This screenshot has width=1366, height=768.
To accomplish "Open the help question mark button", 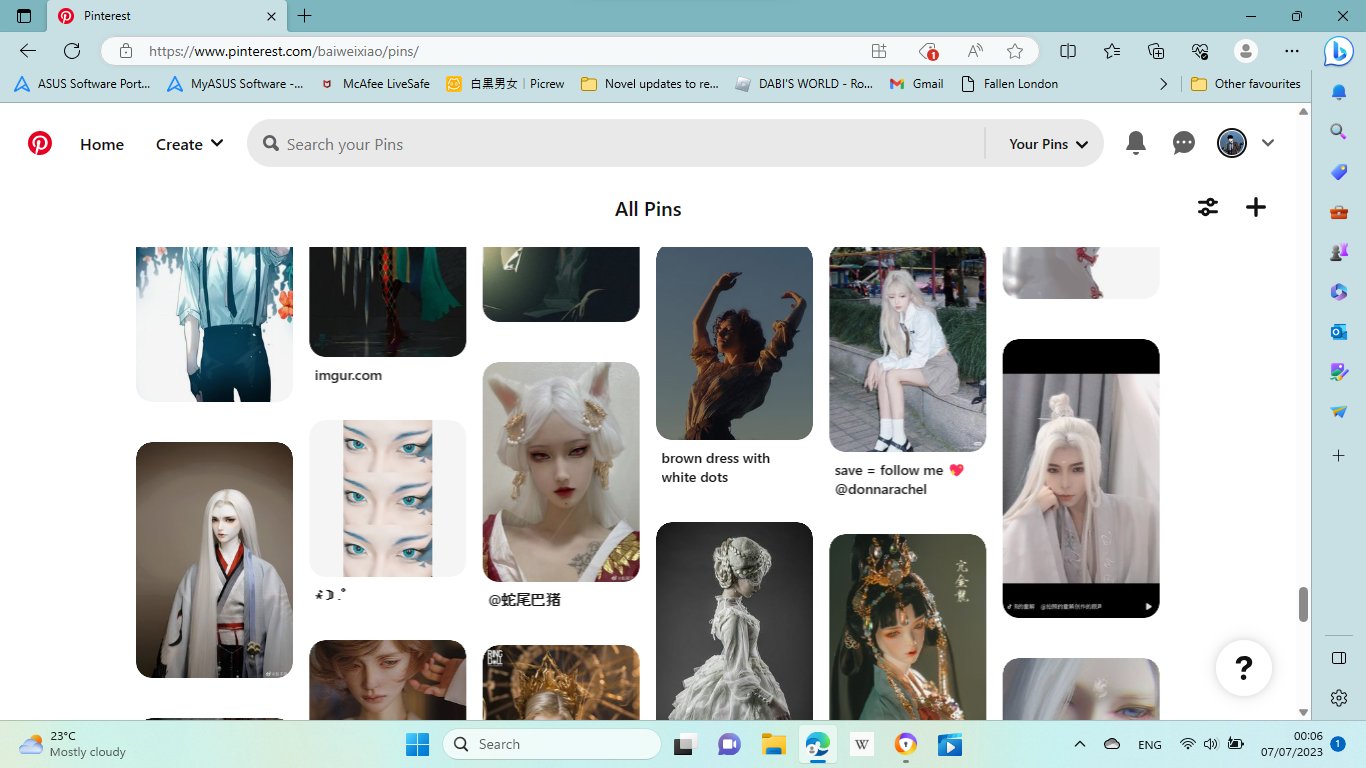I will pos(1243,667).
